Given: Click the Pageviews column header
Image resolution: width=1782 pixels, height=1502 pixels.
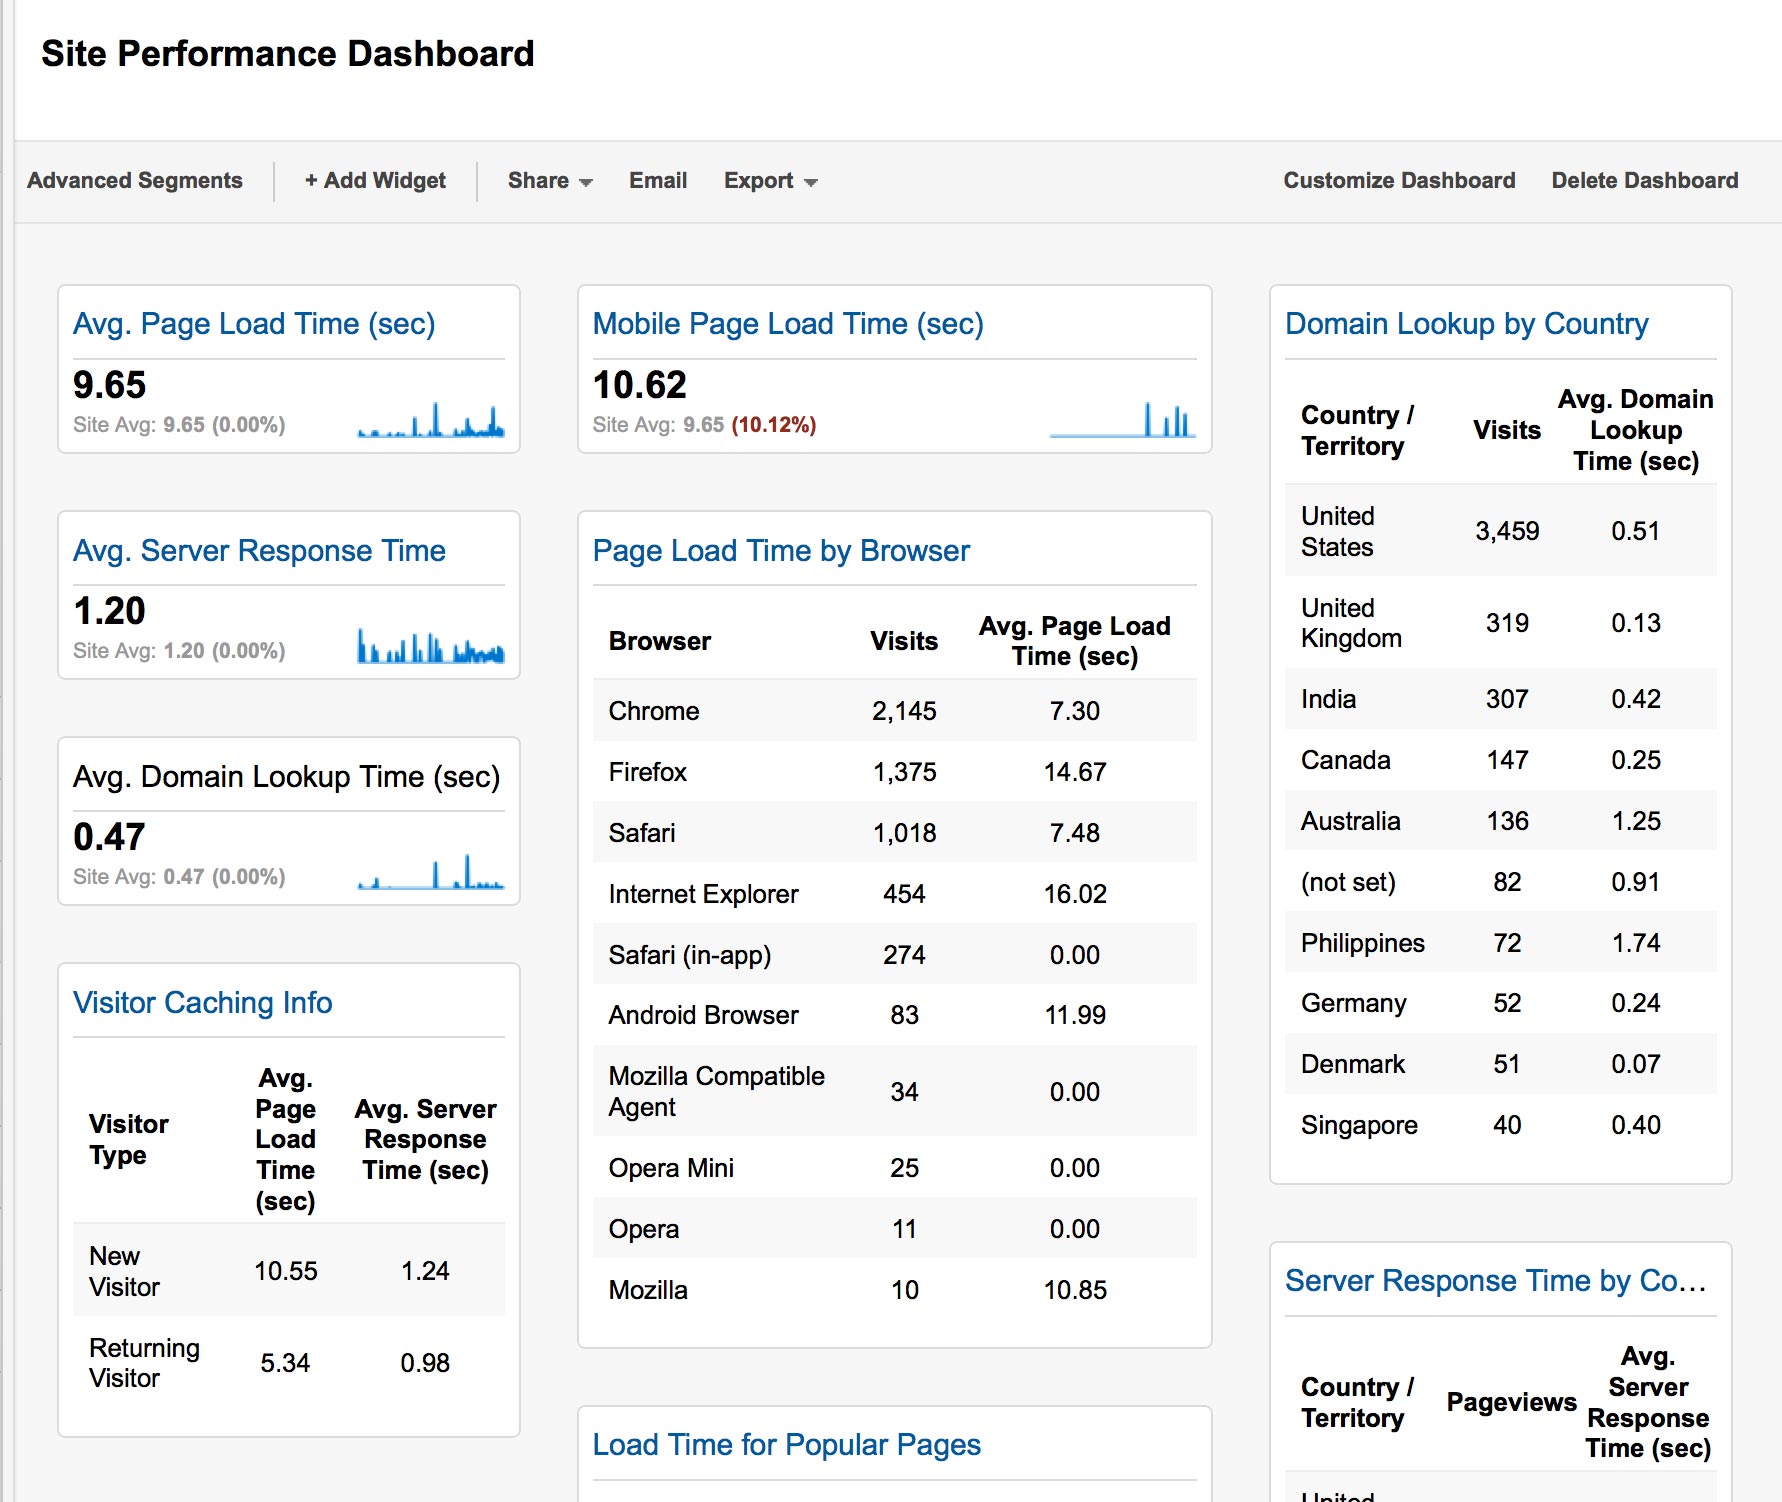Looking at the screenshot, I should click(x=1511, y=1402).
